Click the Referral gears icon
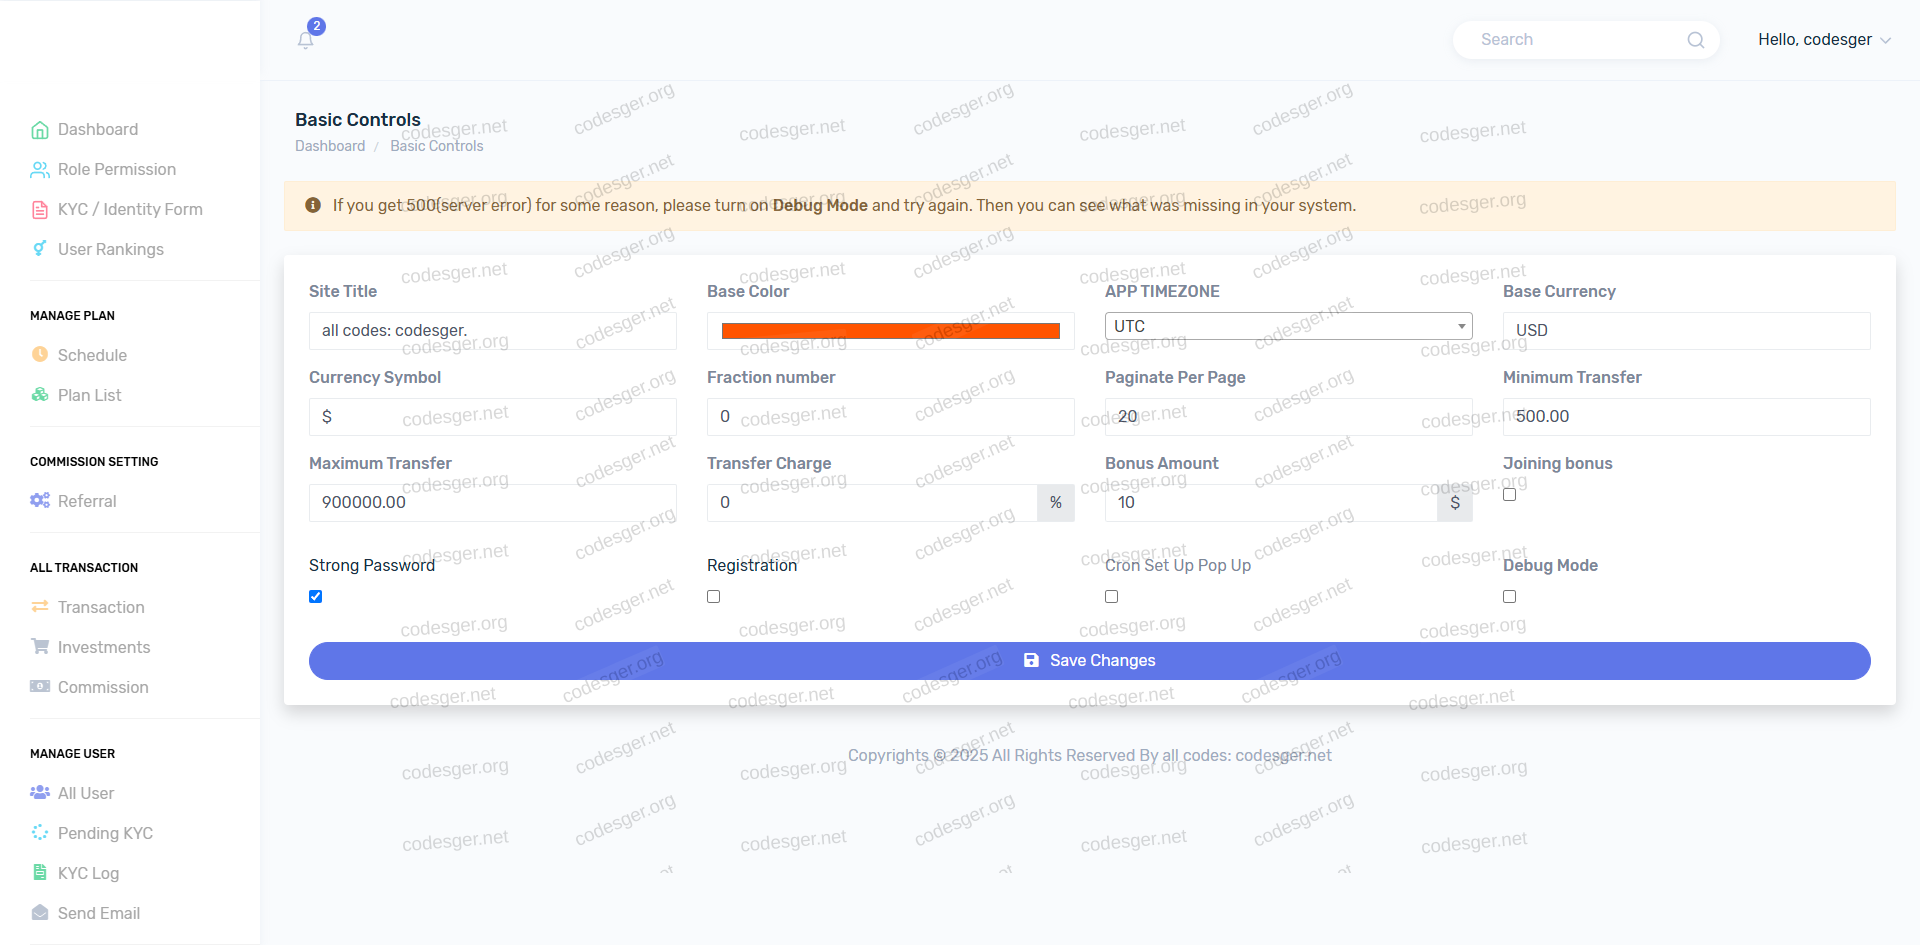The width and height of the screenshot is (1920, 945). click(x=40, y=500)
